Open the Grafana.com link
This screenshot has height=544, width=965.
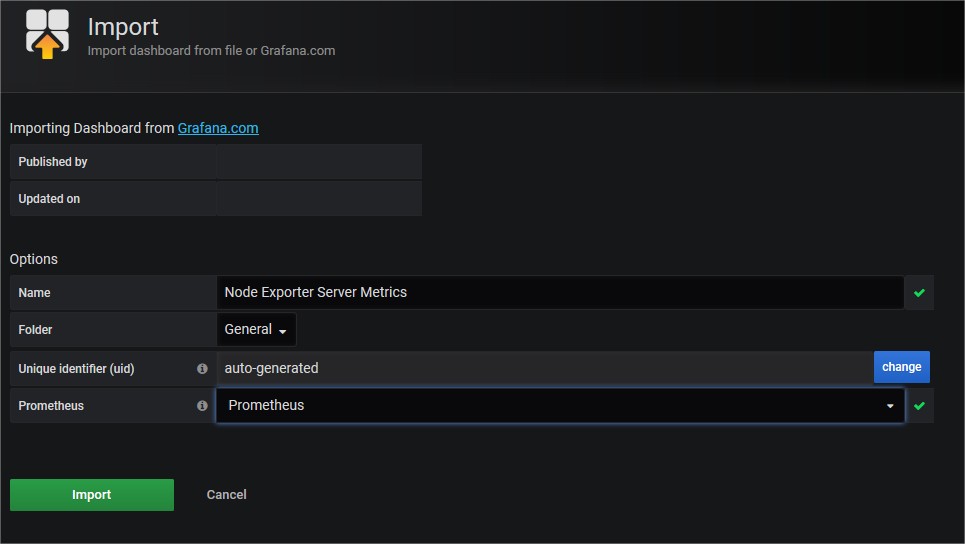pyautogui.click(x=218, y=128)
